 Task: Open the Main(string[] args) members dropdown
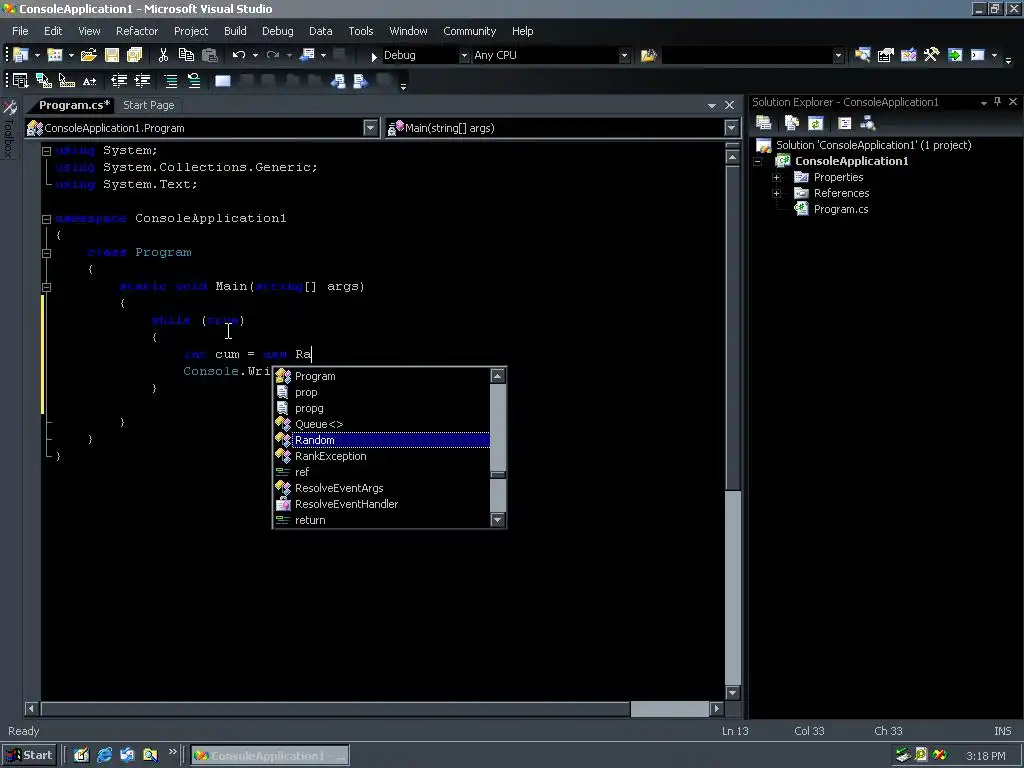[x=731, y=128]
